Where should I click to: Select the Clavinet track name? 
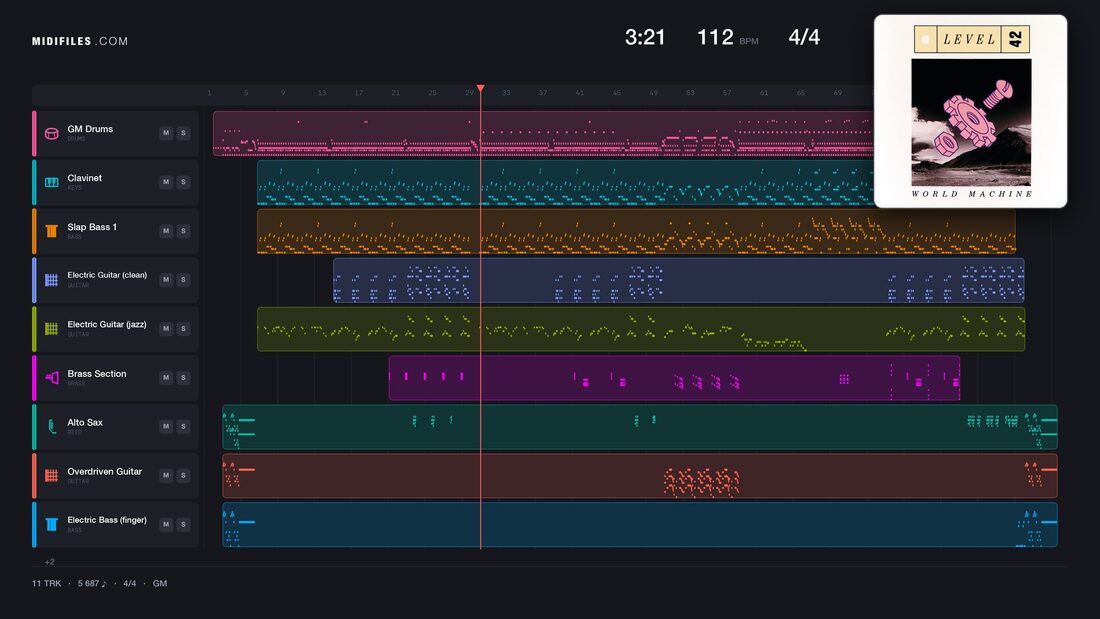click(x=84, y=178)
